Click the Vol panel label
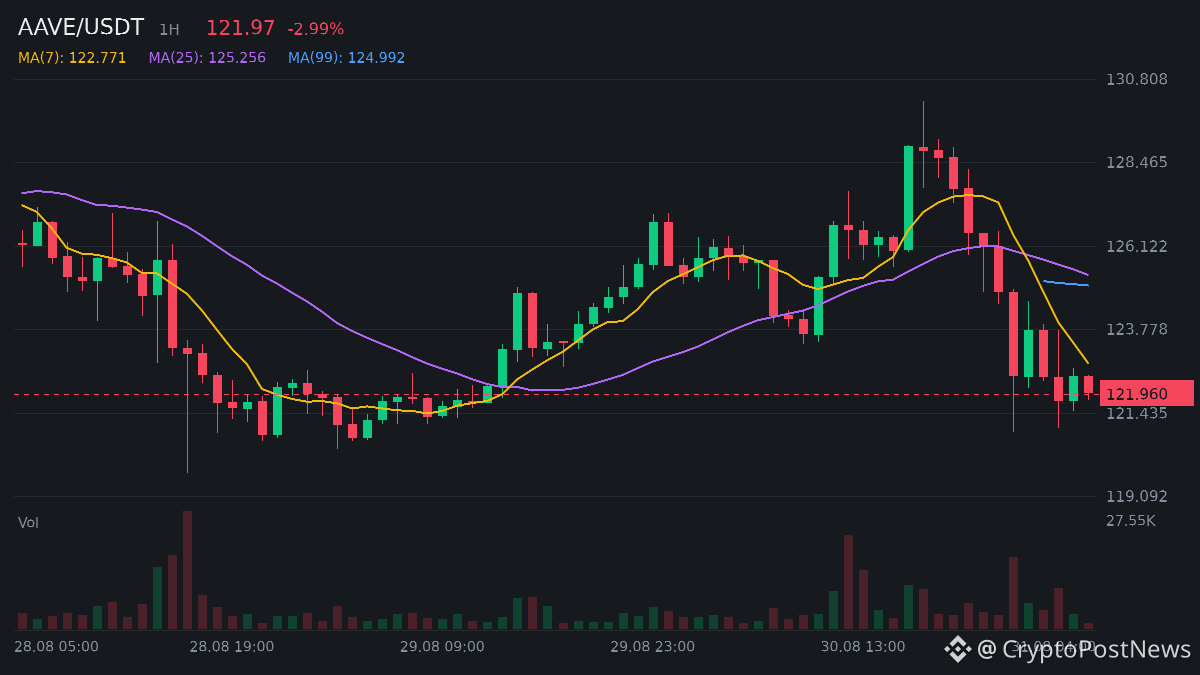 click(28, 523)
